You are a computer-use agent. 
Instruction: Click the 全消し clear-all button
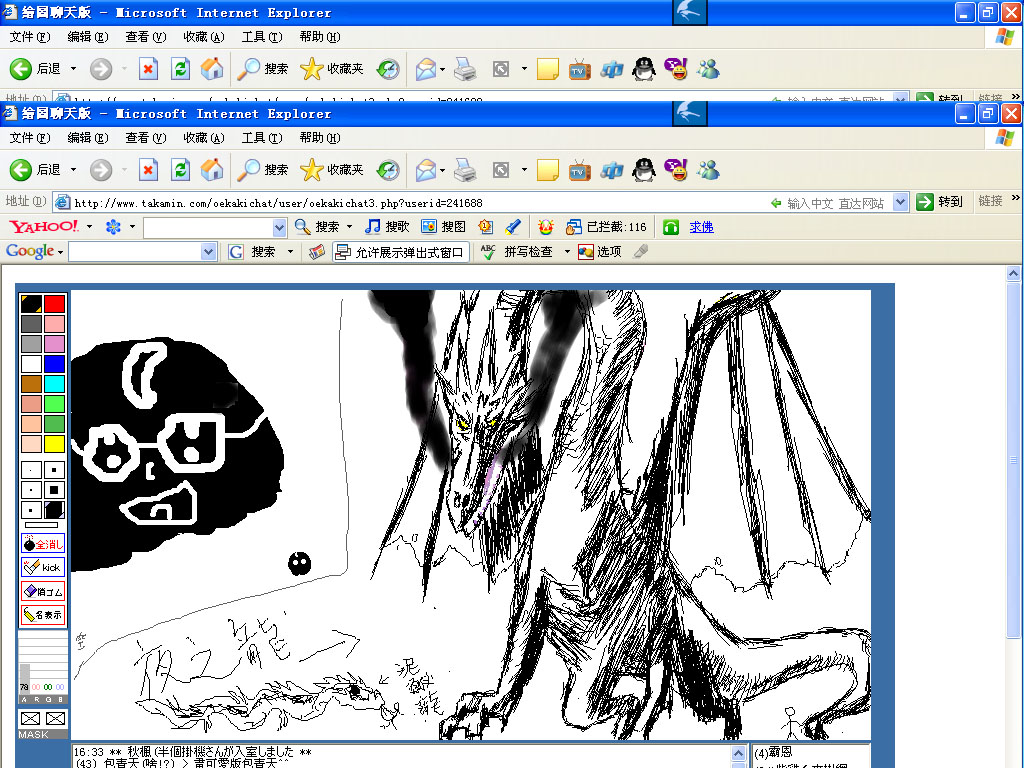(x=43, y=544)
